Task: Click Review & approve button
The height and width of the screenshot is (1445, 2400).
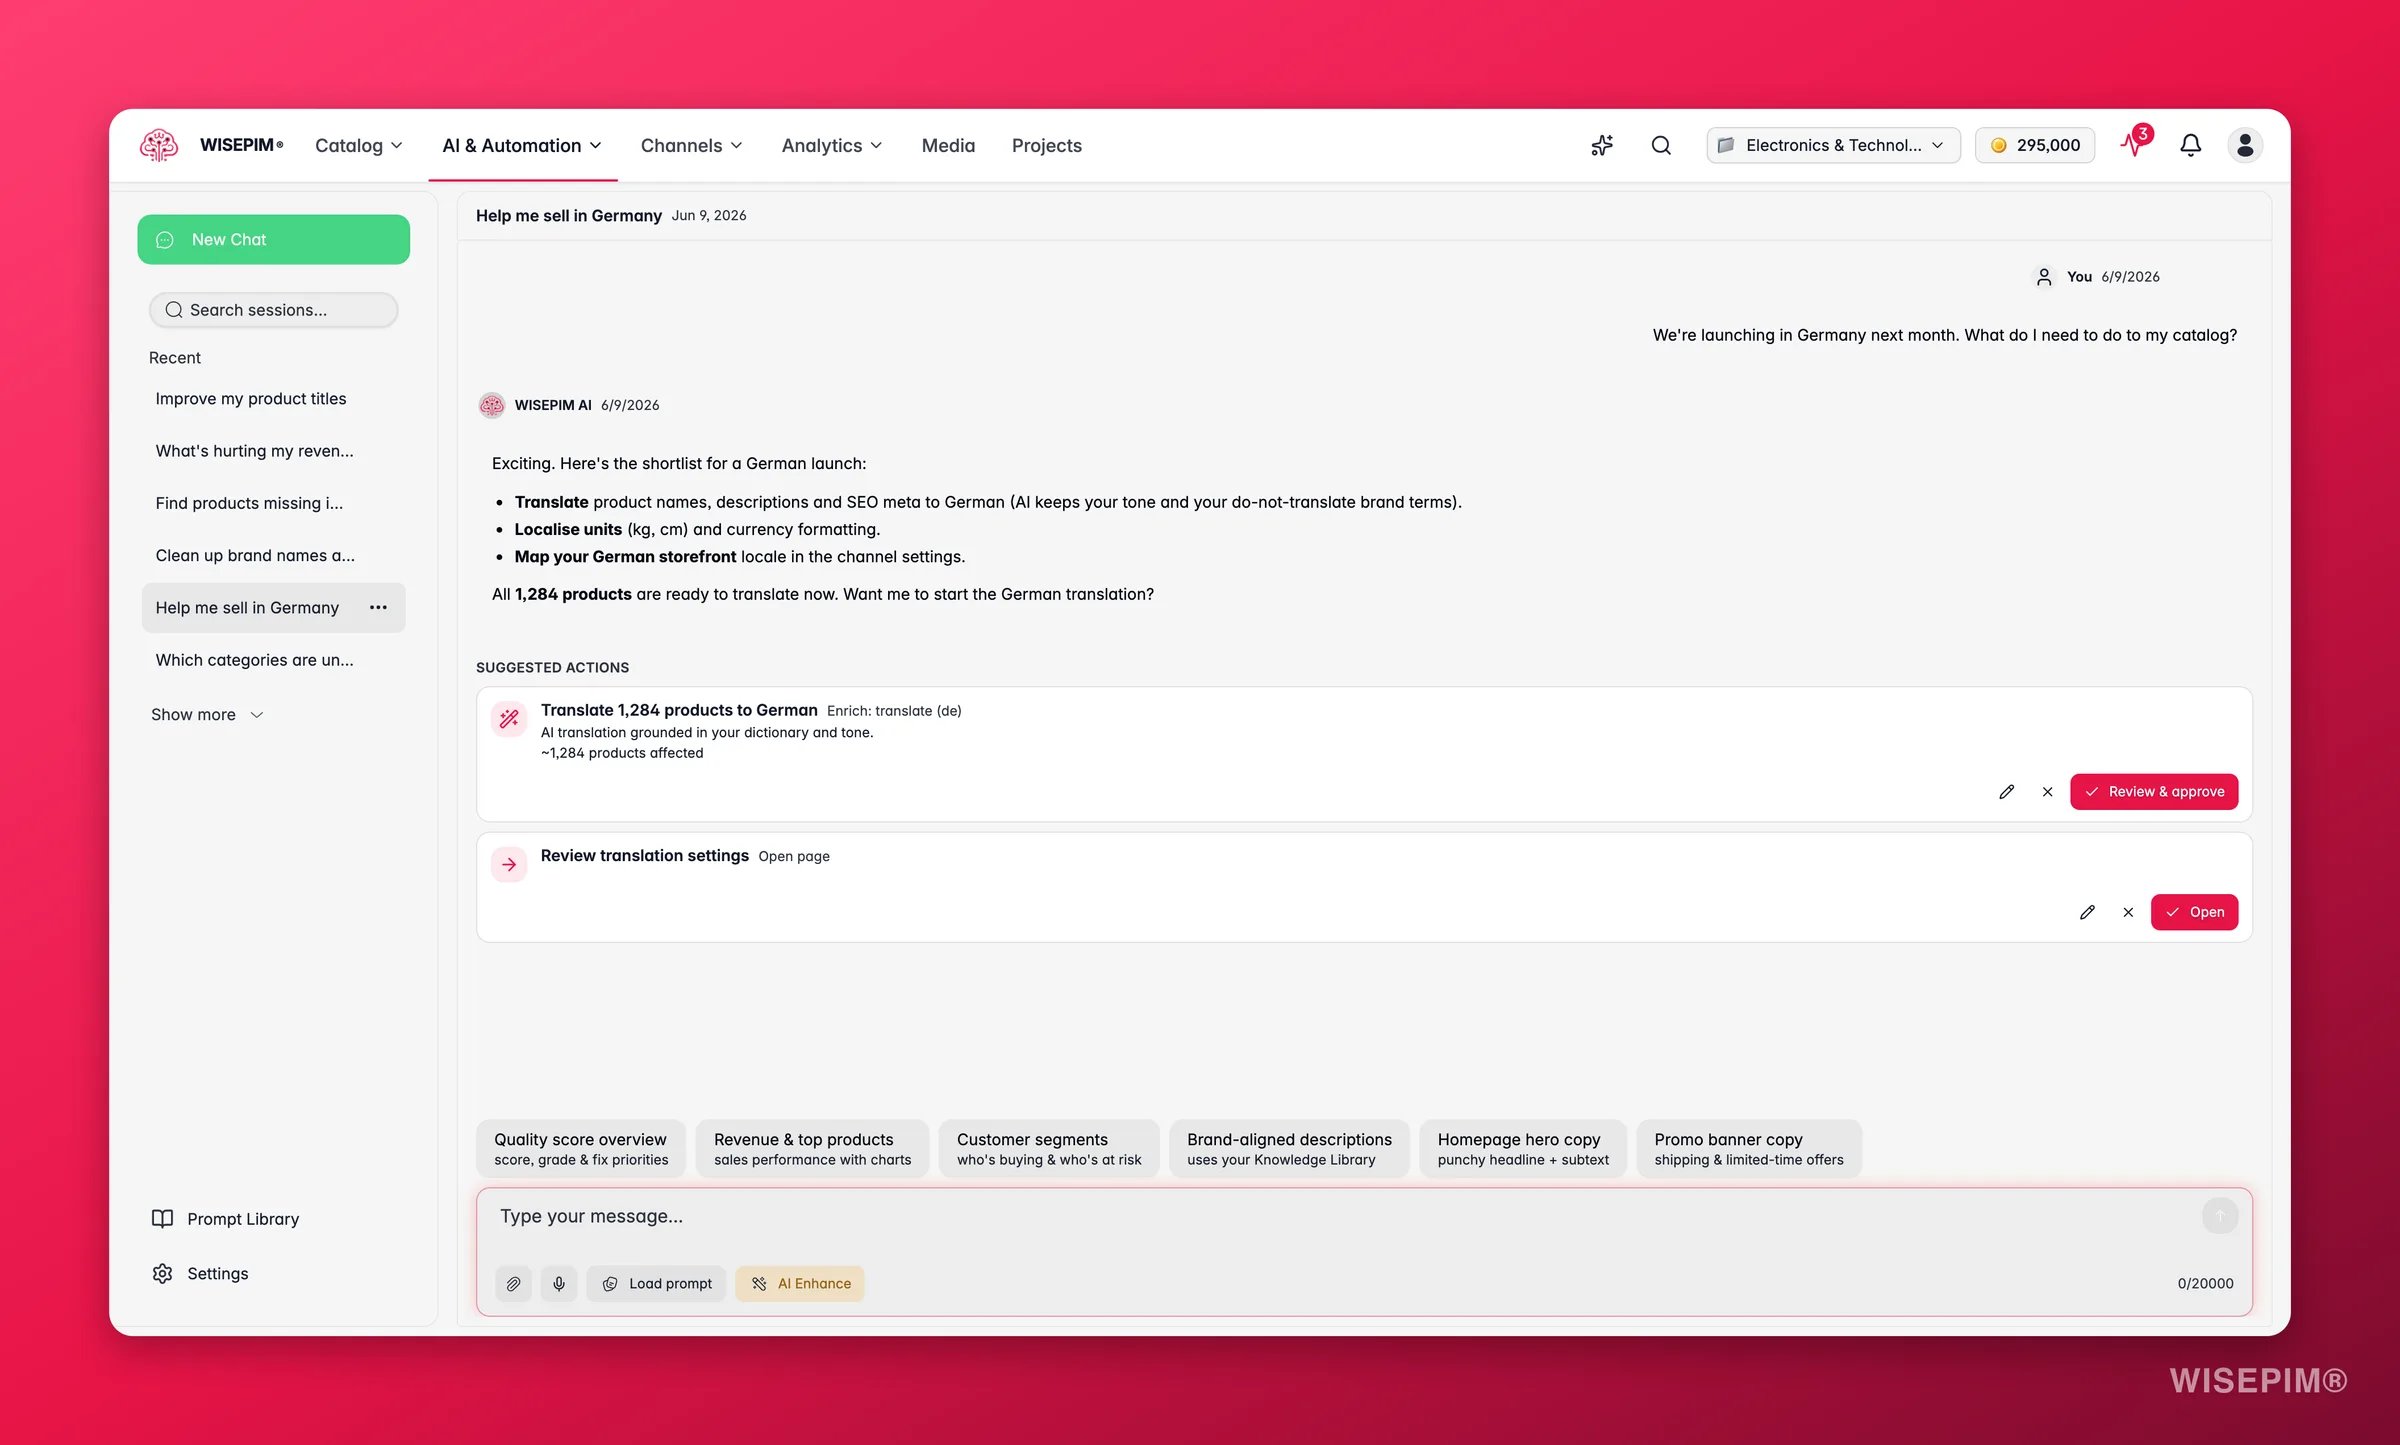Action: coord(2154,791)
